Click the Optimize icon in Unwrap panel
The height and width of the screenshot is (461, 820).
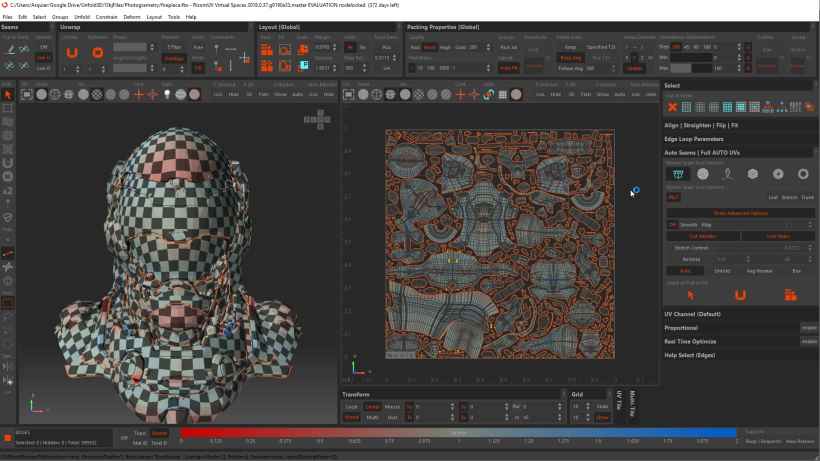pyautogui.click(x=97, y=52)
